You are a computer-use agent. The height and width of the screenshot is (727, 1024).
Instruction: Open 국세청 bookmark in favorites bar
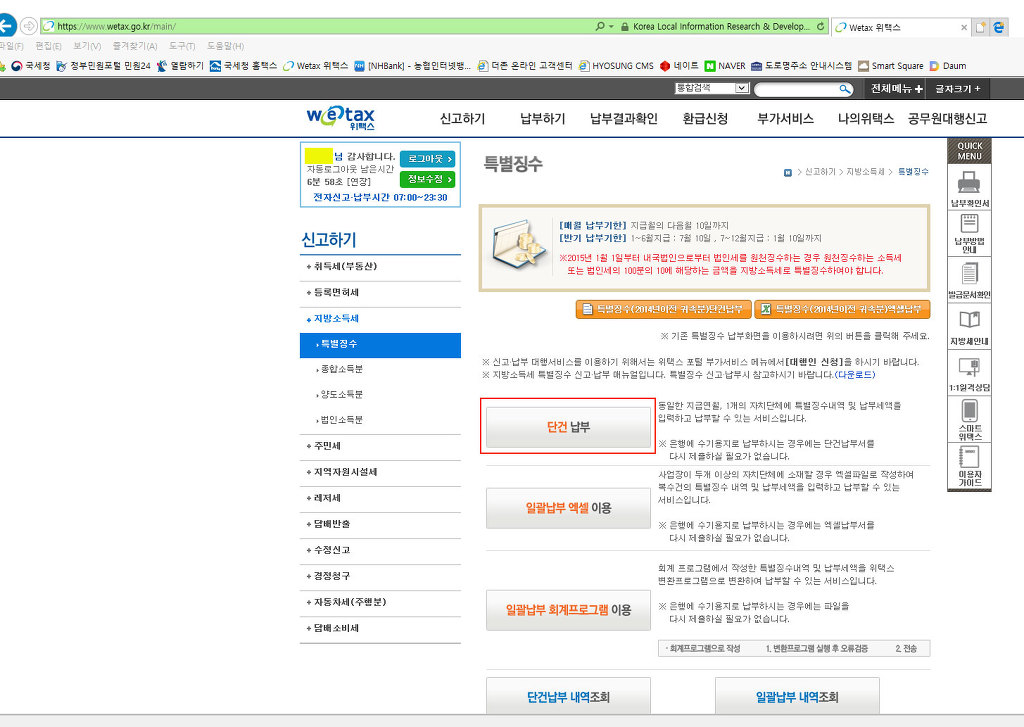click(31, 66)
